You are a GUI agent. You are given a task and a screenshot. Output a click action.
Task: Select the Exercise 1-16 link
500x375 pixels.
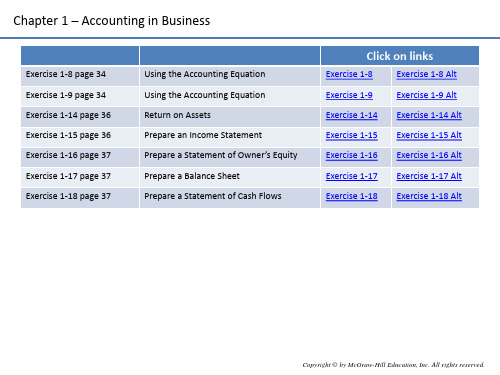352,155
